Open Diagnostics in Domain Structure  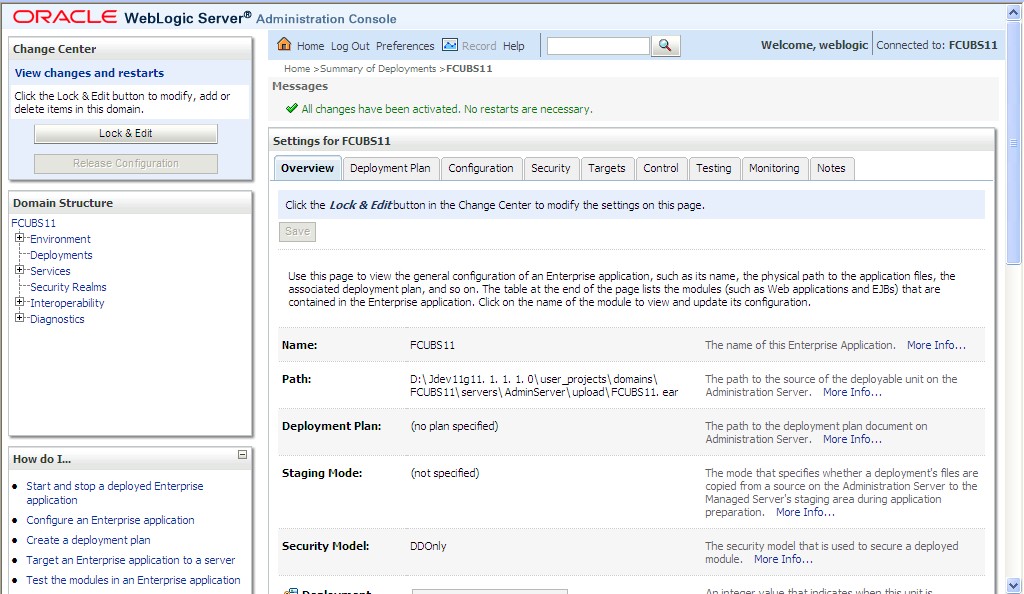[x=57, y=319]
